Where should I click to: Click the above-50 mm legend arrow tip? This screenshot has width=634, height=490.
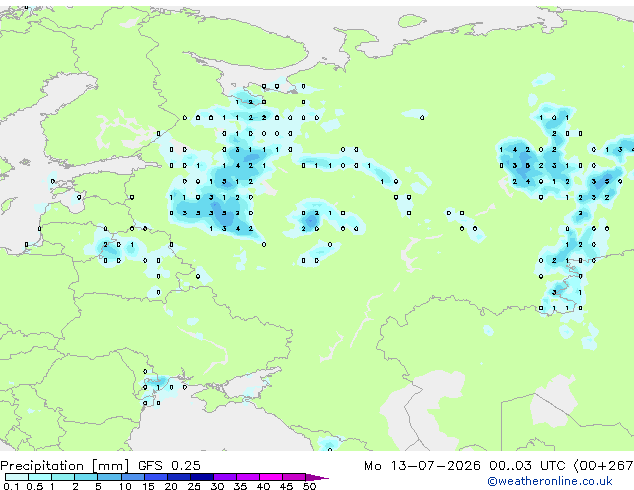(317, 478)
